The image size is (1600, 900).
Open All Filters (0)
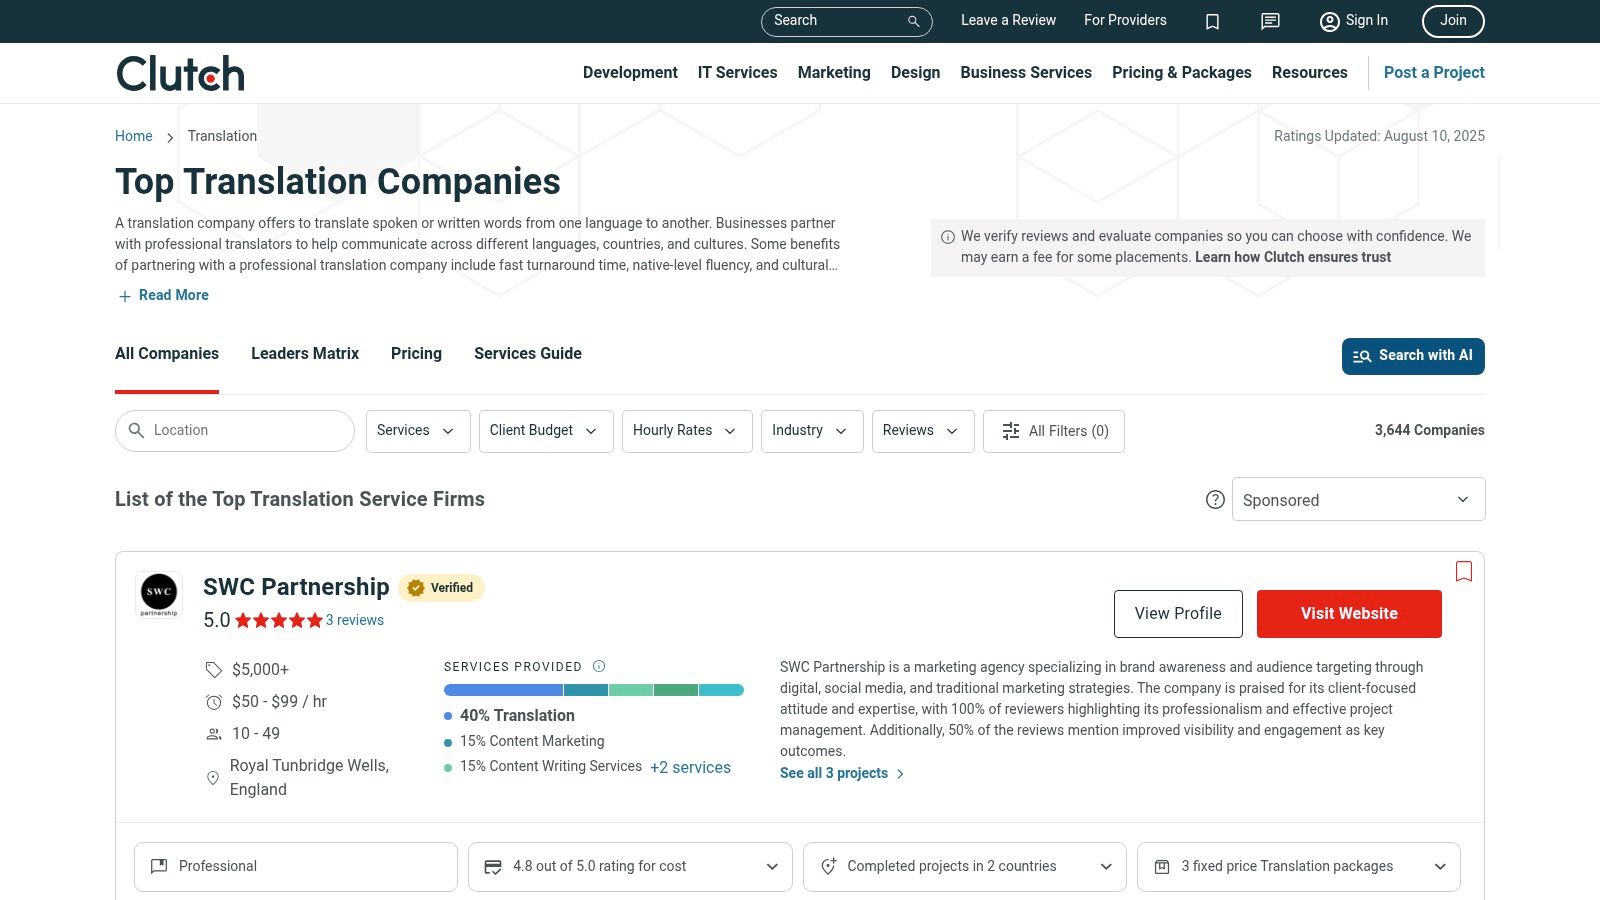[1054, 431]
